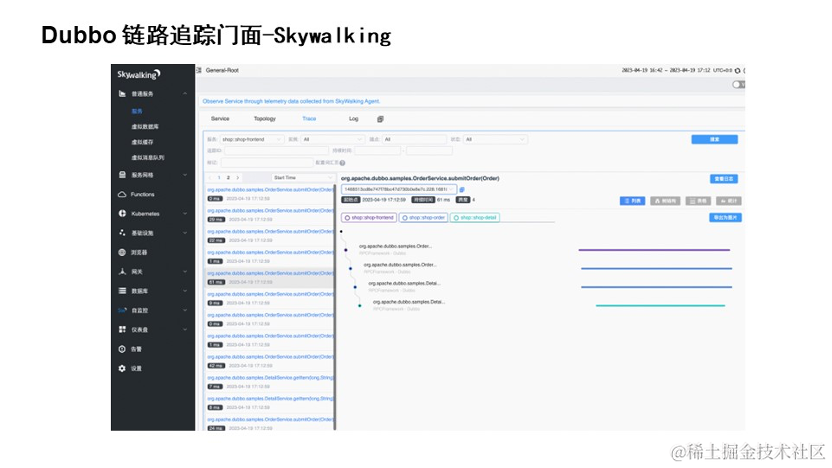
Task: Toggle the shop::shop-frontend legend tag
Action: (369, 218)
